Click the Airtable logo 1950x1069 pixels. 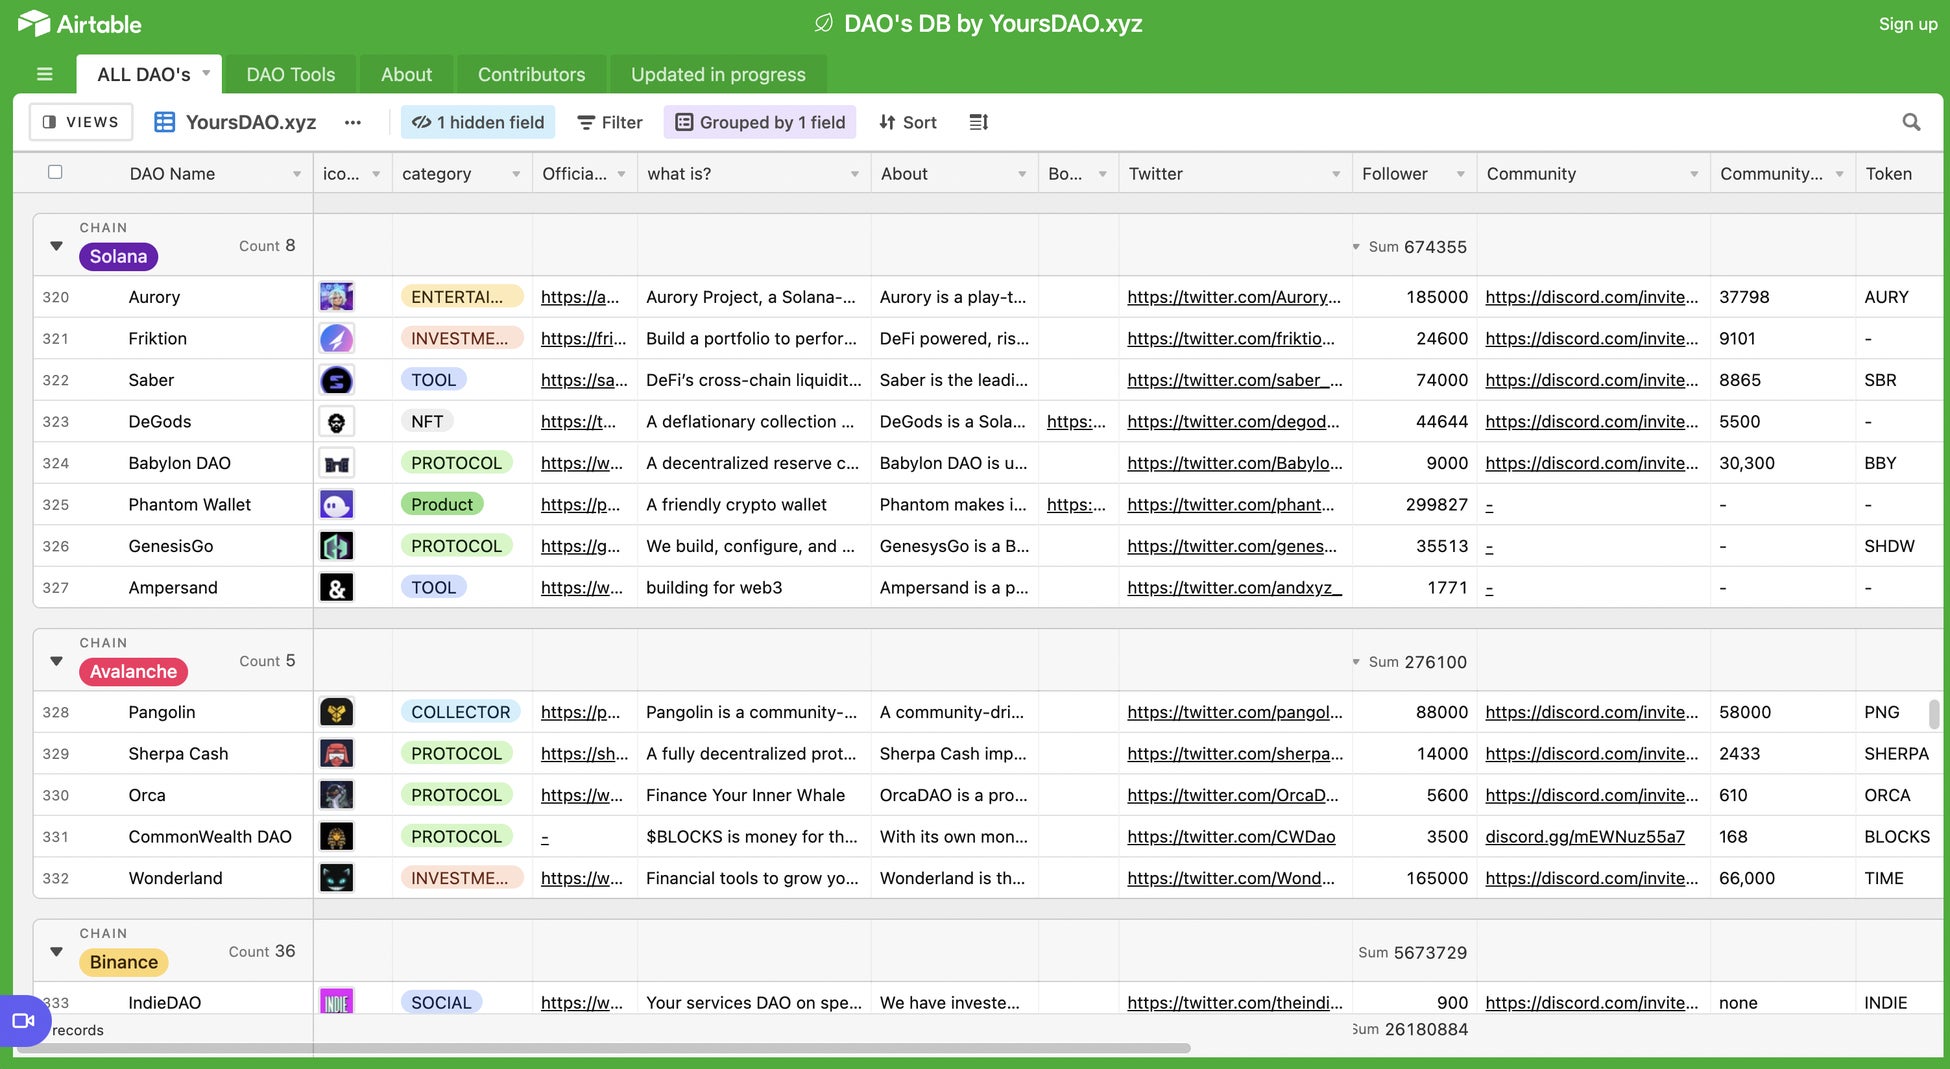(80, 23)
